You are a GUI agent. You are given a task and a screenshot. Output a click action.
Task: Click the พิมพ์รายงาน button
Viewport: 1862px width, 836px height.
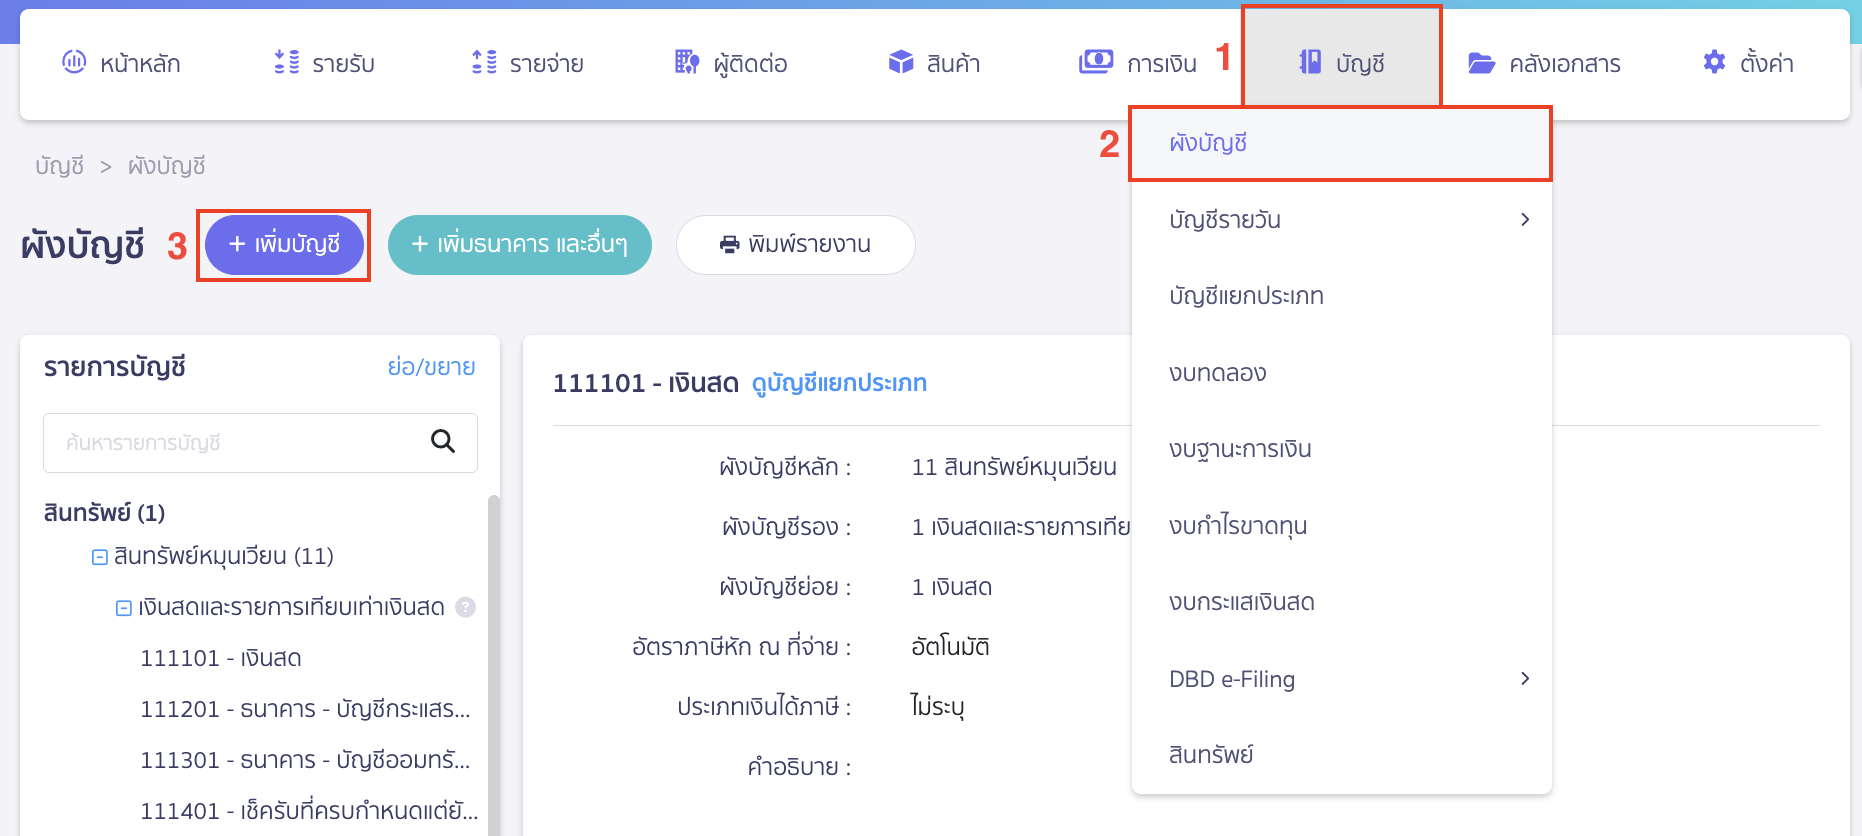click(x=796, y=244)
